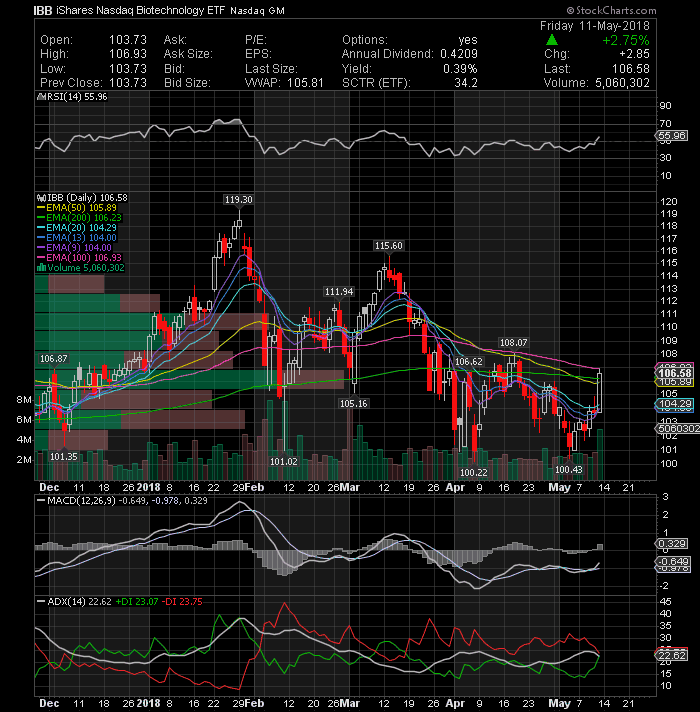This screenshot has width=700, height=712.
Task: Click the +2.75% percent change value
Action: click(x=626, y=40)
